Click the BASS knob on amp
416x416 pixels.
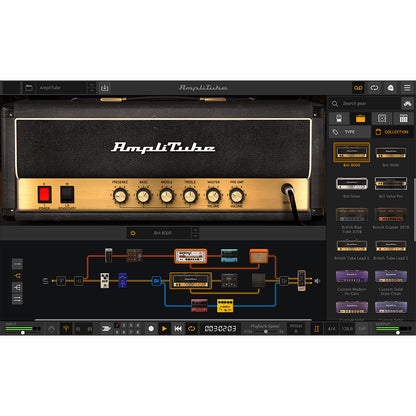point(143,196)
